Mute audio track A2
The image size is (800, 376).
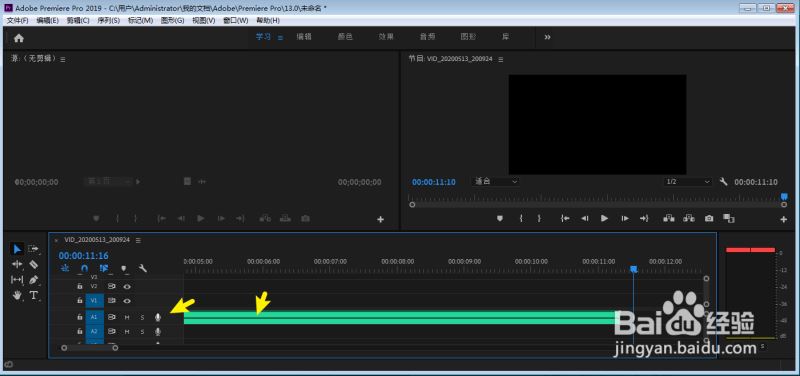point(127,332)
